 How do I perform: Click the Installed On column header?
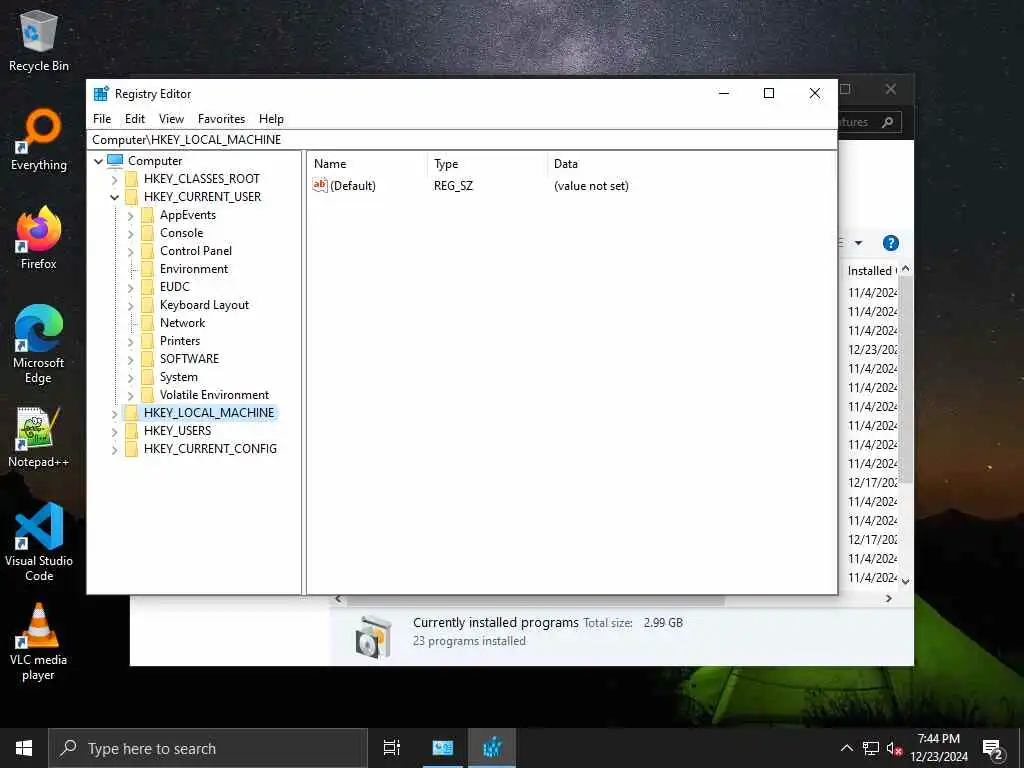tap(871, 270)
